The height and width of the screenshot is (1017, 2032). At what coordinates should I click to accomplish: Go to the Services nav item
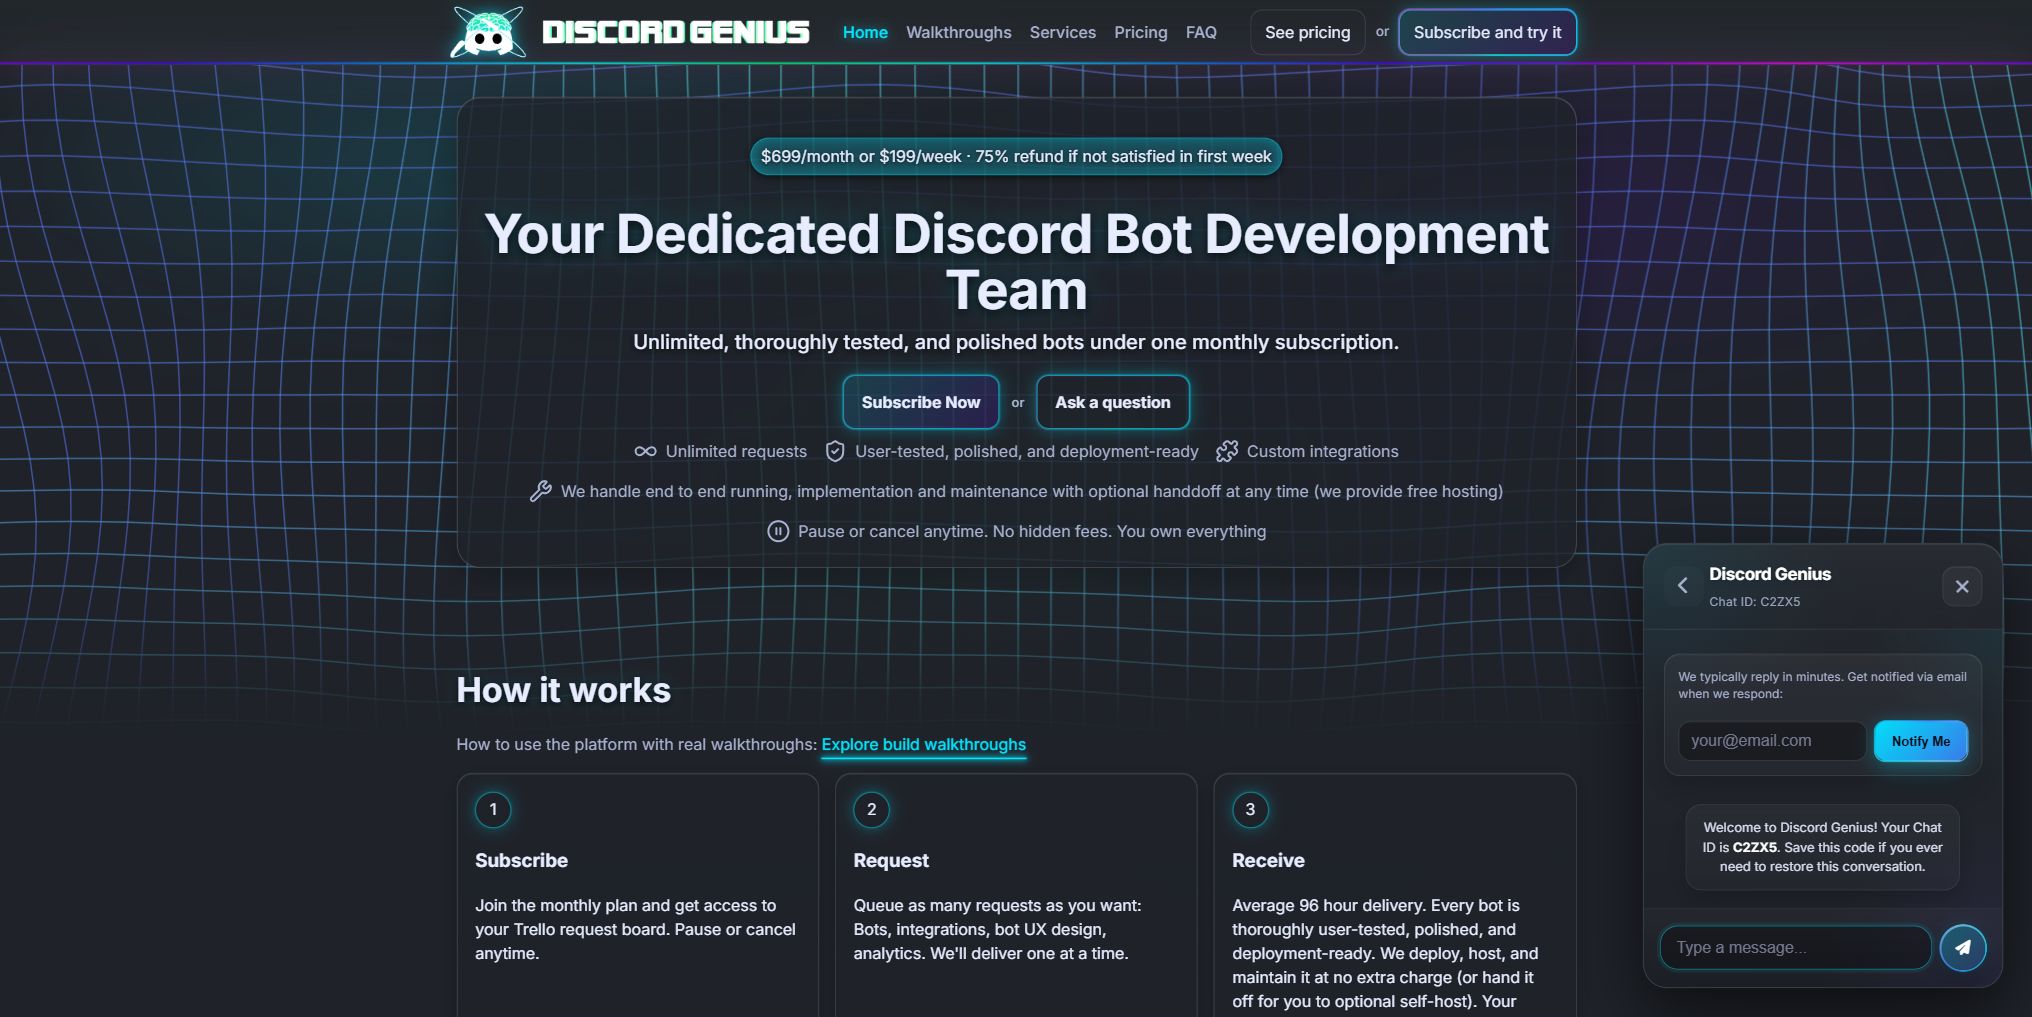click(x=1062, y=32)
